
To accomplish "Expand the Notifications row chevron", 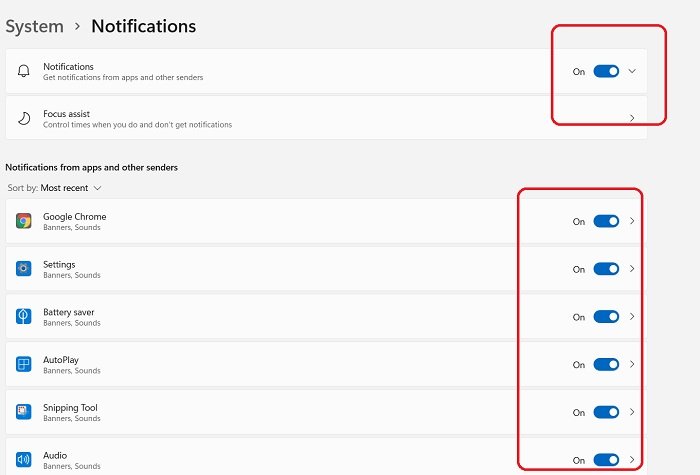I will (632, 71).
